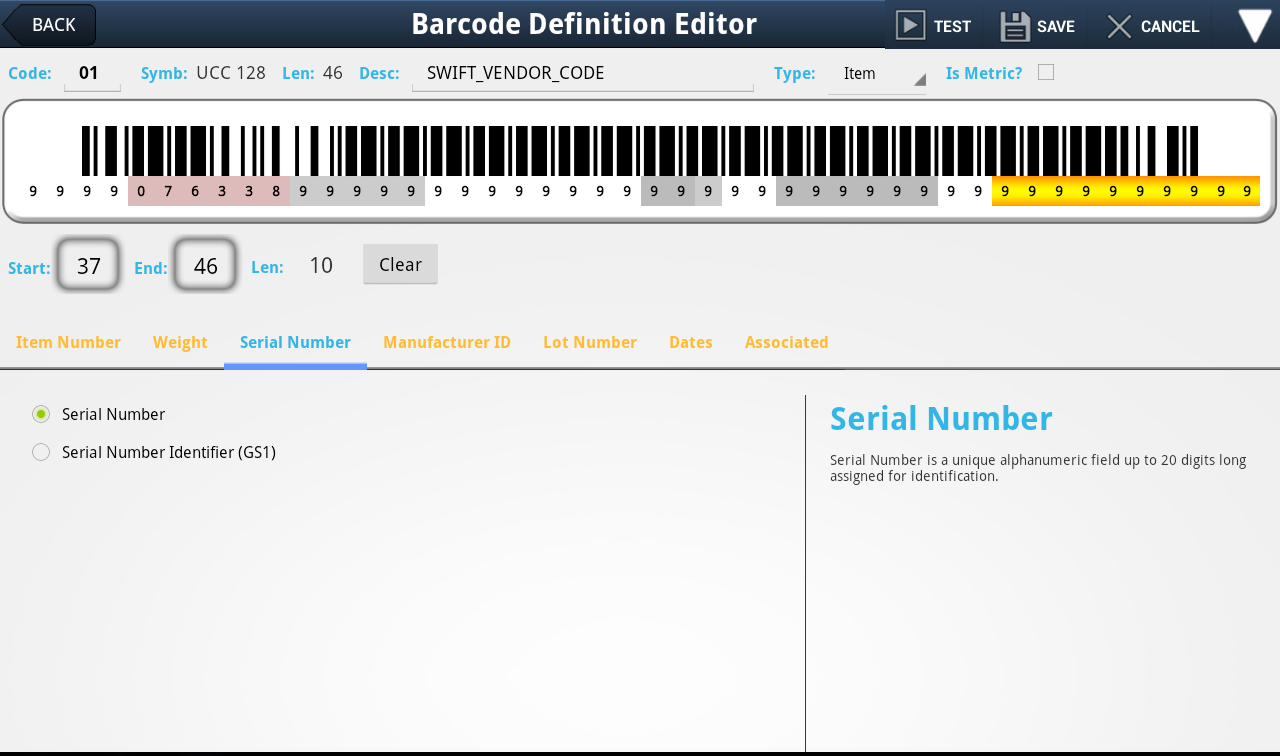Click the CANCEL label in top bar
The height and width of the screenshot is (756, 1280).
click(1170, 27)
